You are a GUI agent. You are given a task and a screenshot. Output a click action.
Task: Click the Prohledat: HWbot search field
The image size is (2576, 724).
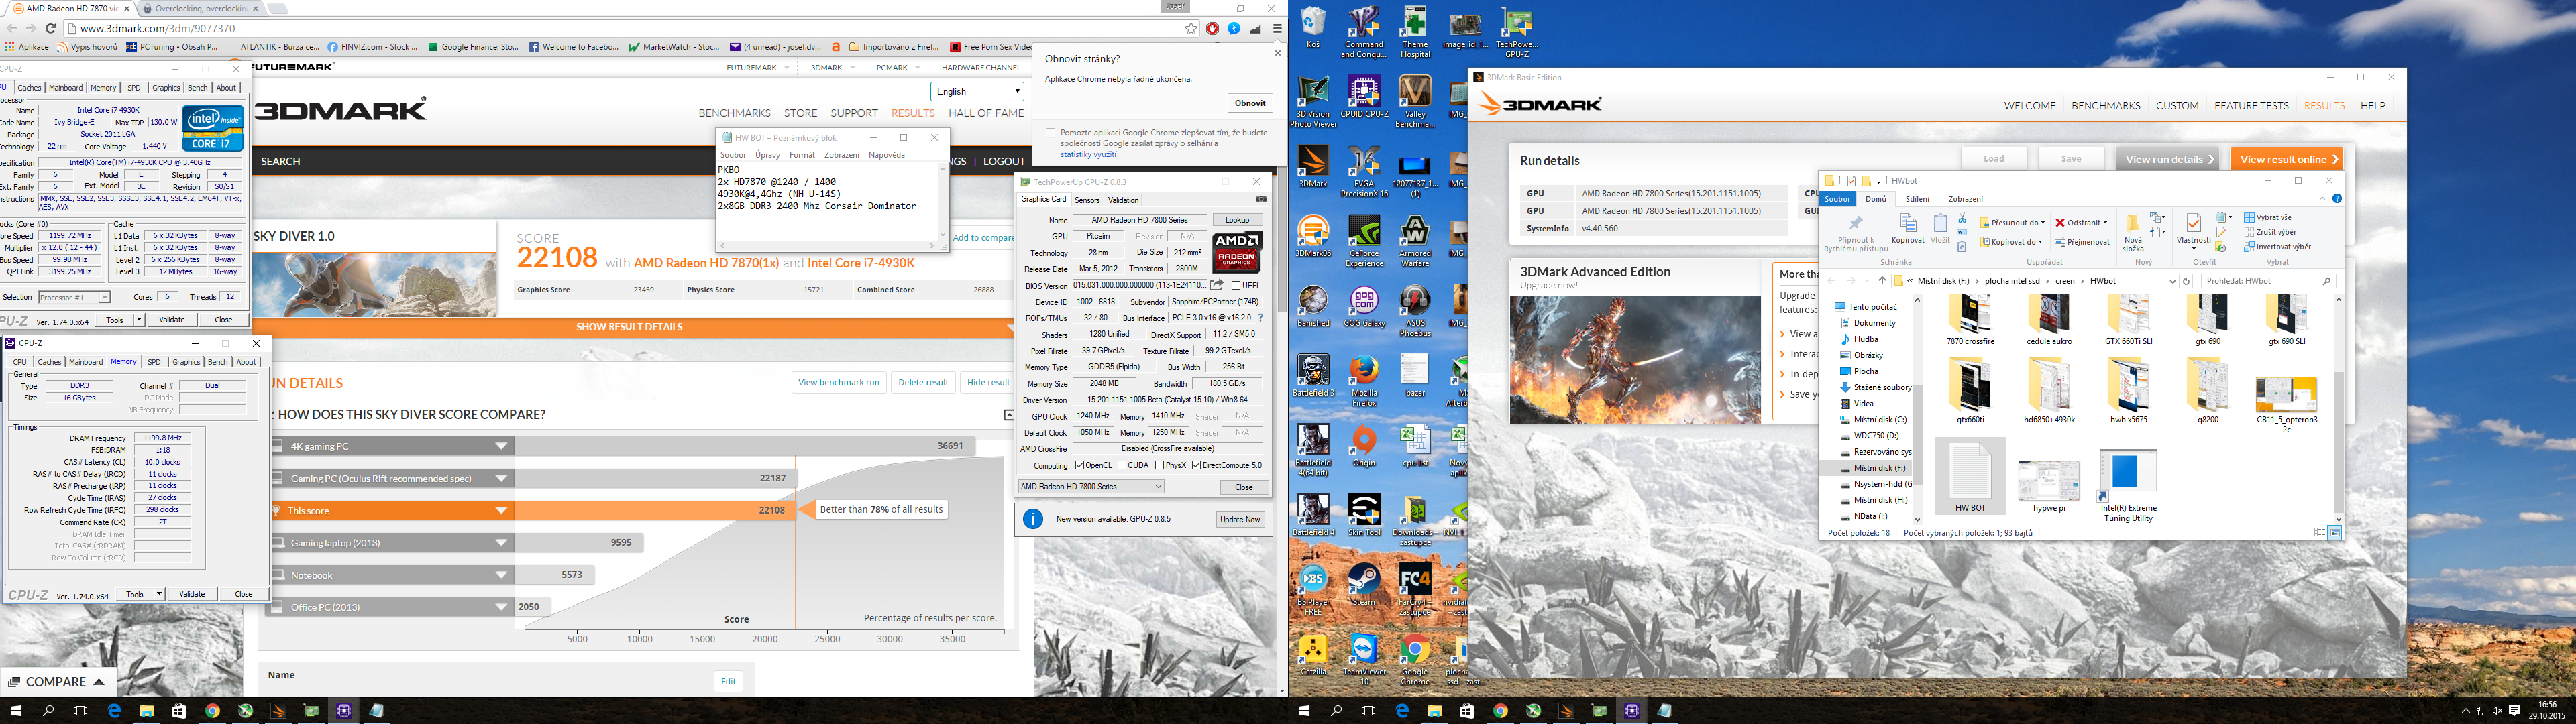pyautogui.click(x=2267, y=281)
